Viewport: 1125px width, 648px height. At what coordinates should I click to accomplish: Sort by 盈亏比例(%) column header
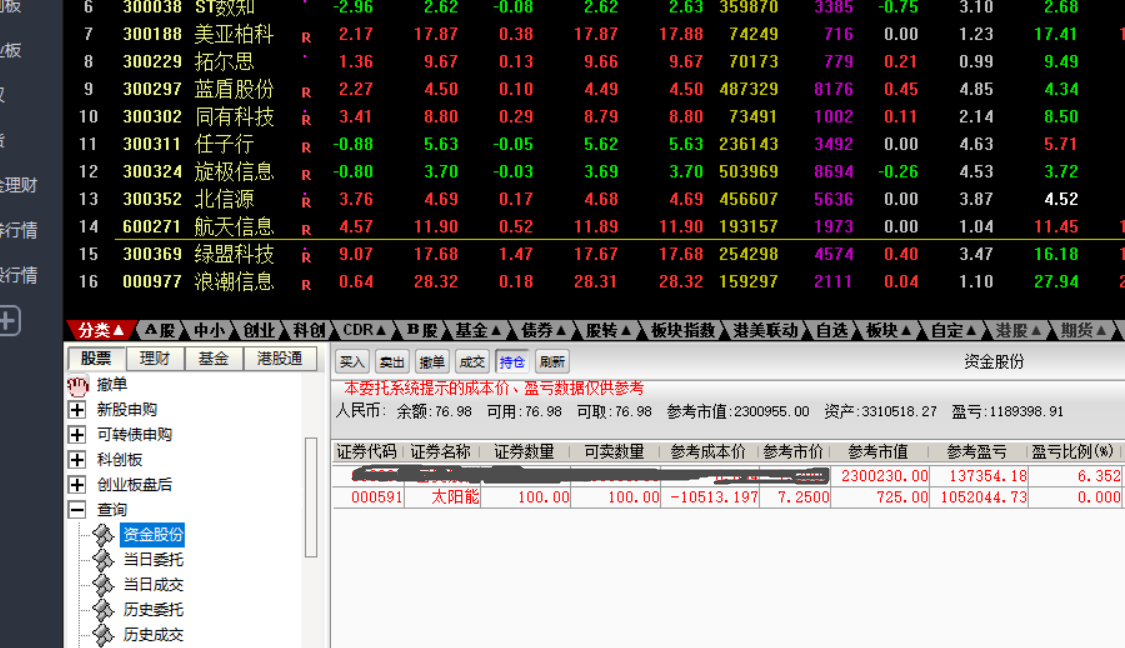1073,451
